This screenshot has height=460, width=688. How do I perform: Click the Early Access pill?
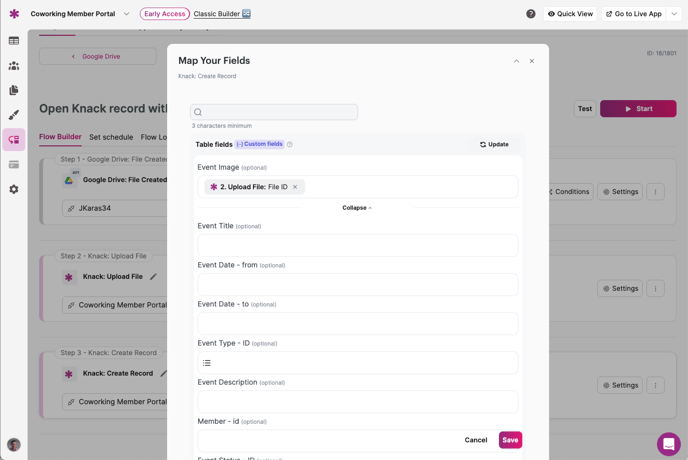tap(165, 14)
